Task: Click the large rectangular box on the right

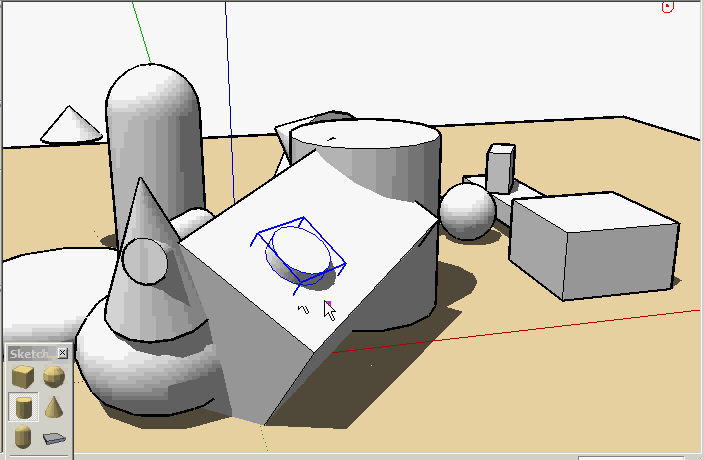Action: point(594,245)
